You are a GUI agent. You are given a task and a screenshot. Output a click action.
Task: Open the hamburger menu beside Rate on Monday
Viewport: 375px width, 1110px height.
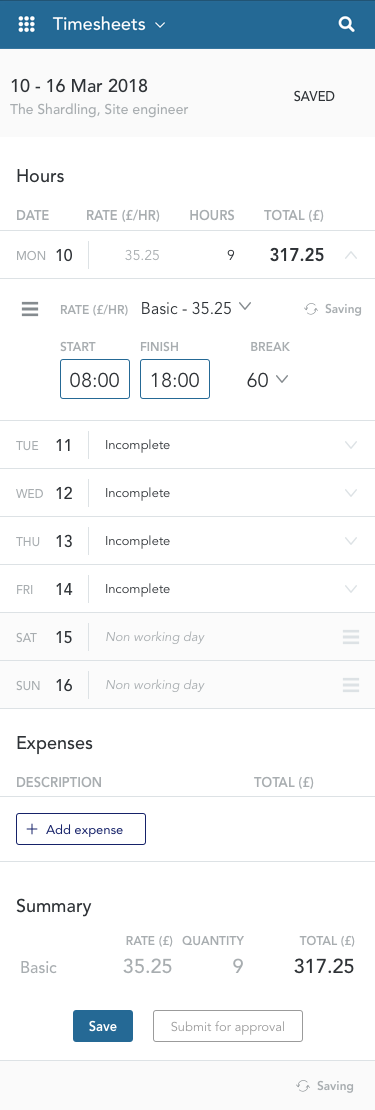(x=30, y=309)
